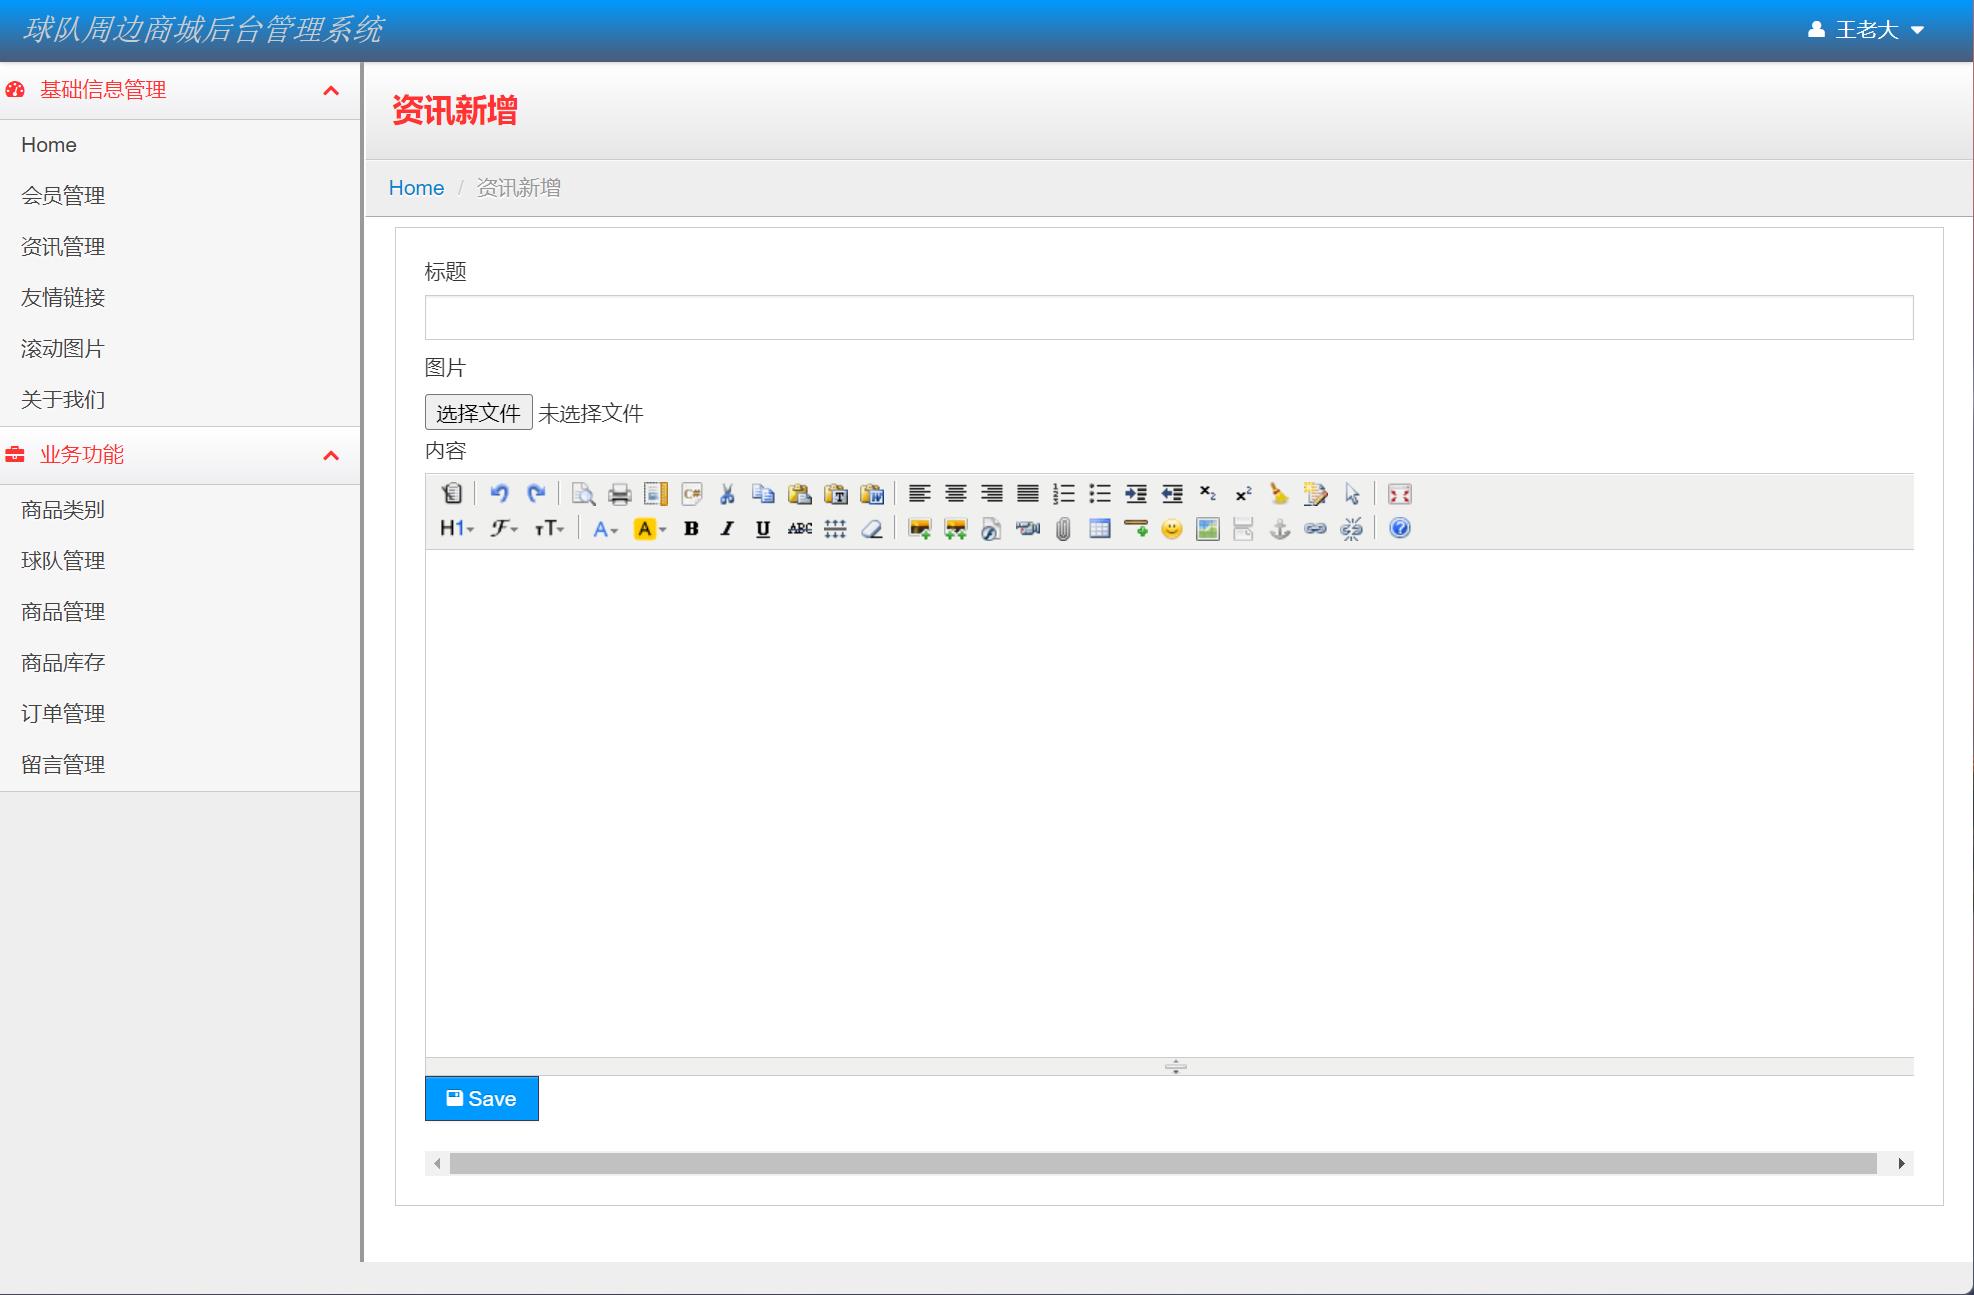
Task: Open 订单管理 in the sidebar
Action: coord(63,714)
